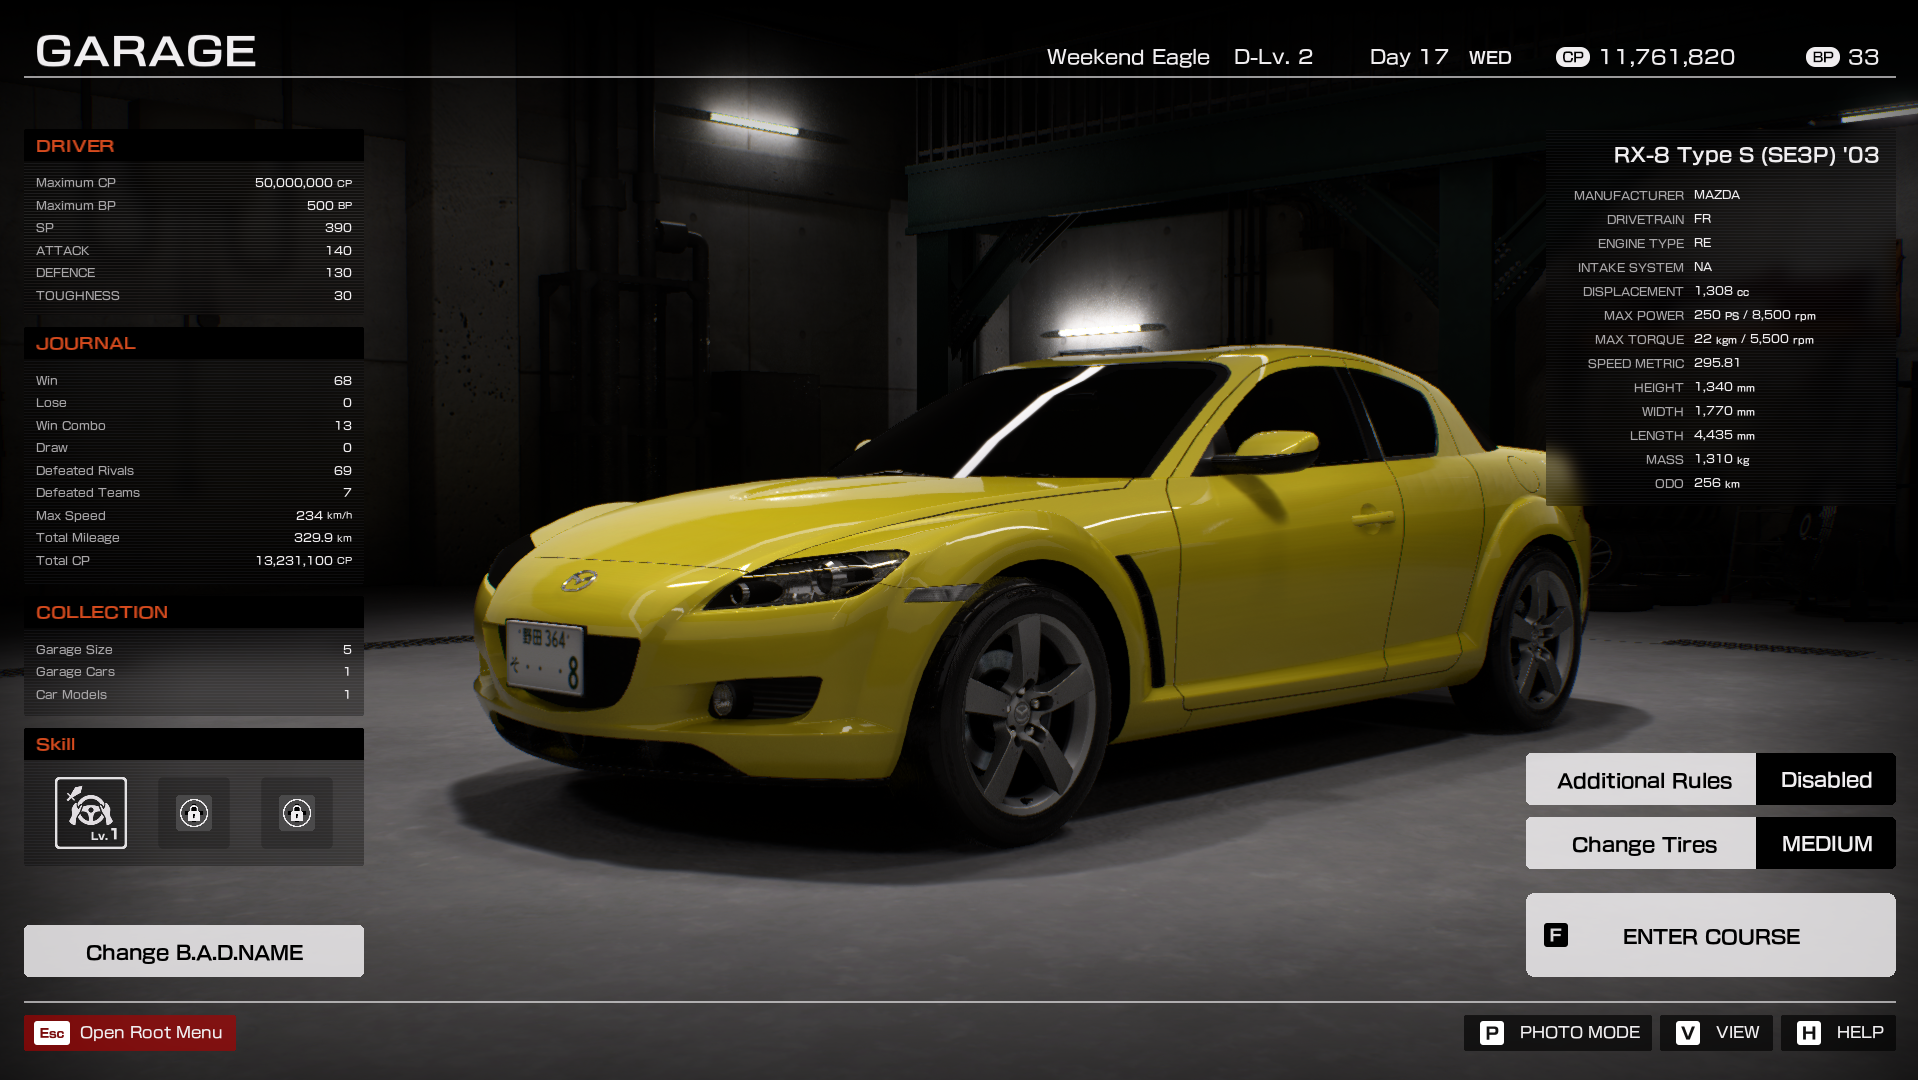
Task: Click the TOUGHNESS 30 stat row
Action: point(194,295)
